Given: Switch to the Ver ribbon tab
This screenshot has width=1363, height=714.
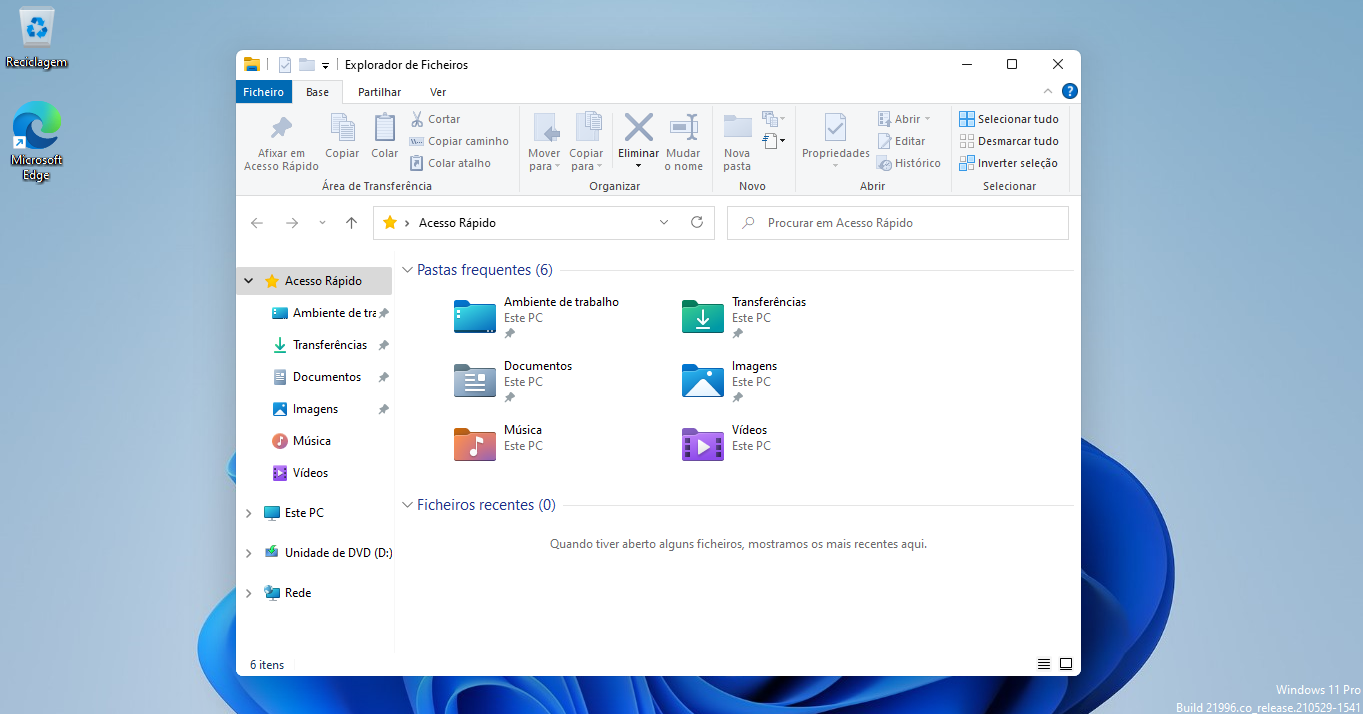Looking at the screenshot, I should pos(438,92).
